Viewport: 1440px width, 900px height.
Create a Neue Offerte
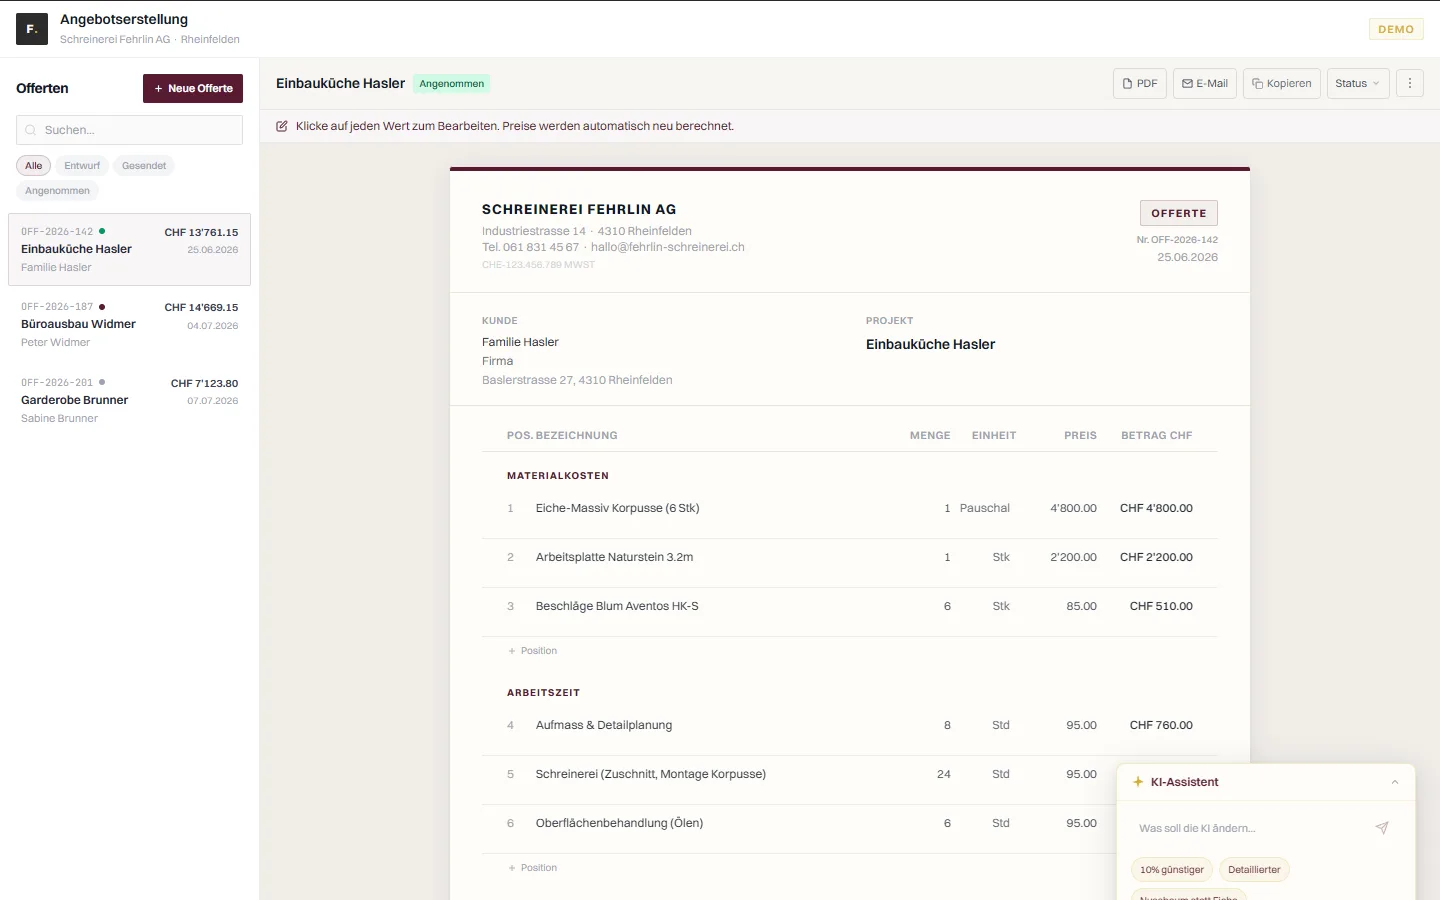[193, 88]
